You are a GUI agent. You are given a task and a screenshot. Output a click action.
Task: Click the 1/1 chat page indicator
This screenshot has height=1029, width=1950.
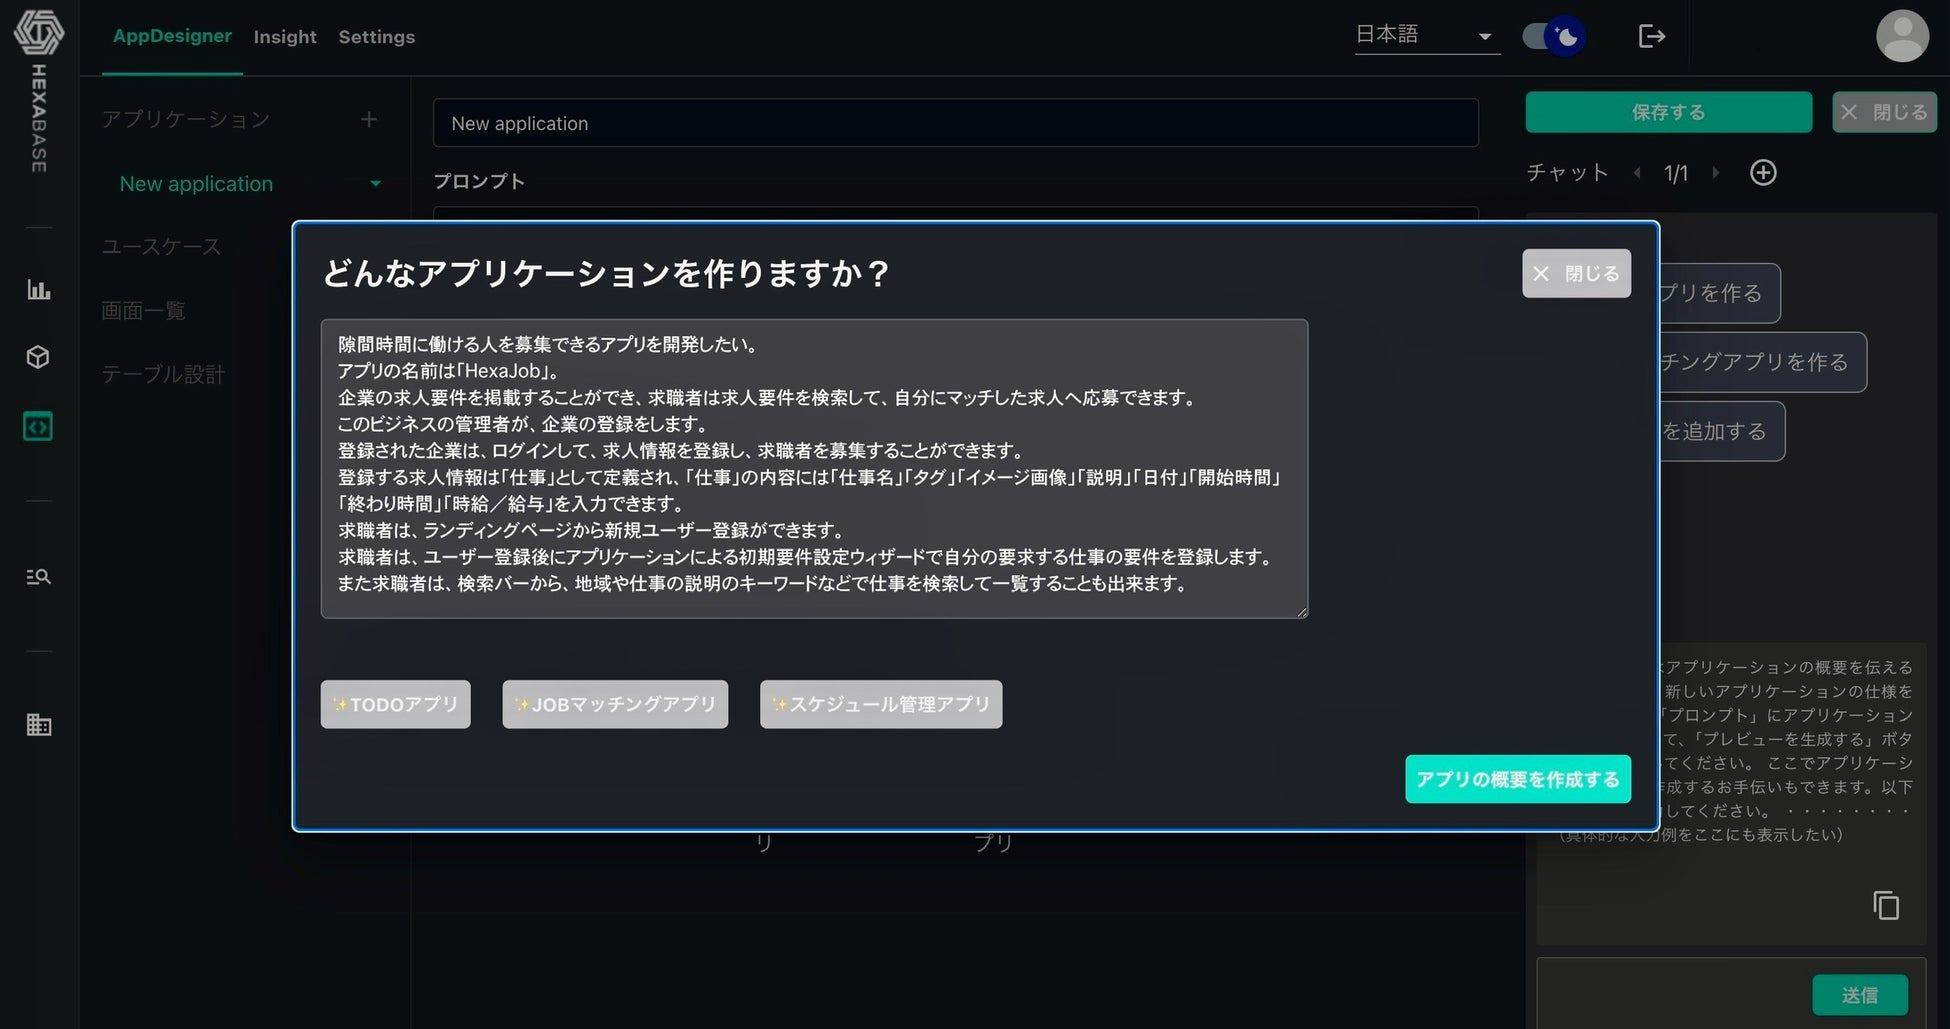coord(1676,174)
